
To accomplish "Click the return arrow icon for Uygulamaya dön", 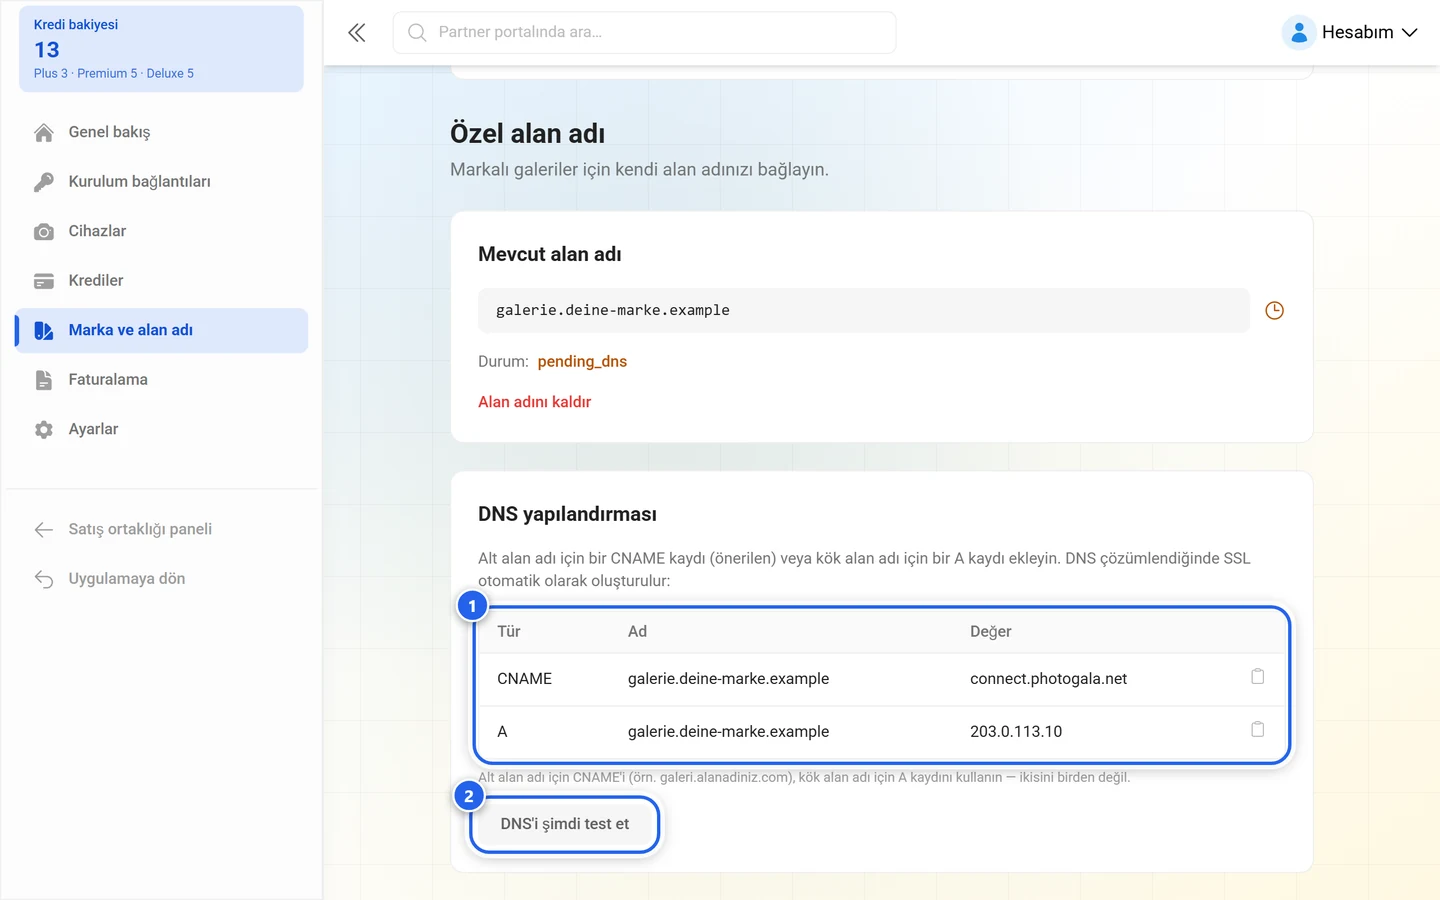I will [44, 579].
